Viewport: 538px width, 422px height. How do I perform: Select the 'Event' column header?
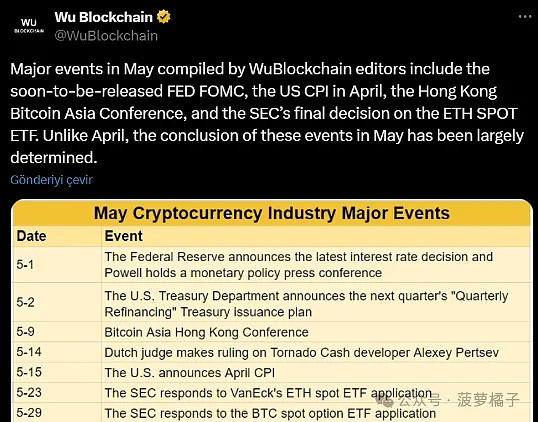pyautogui.click(x=124, y=236)
